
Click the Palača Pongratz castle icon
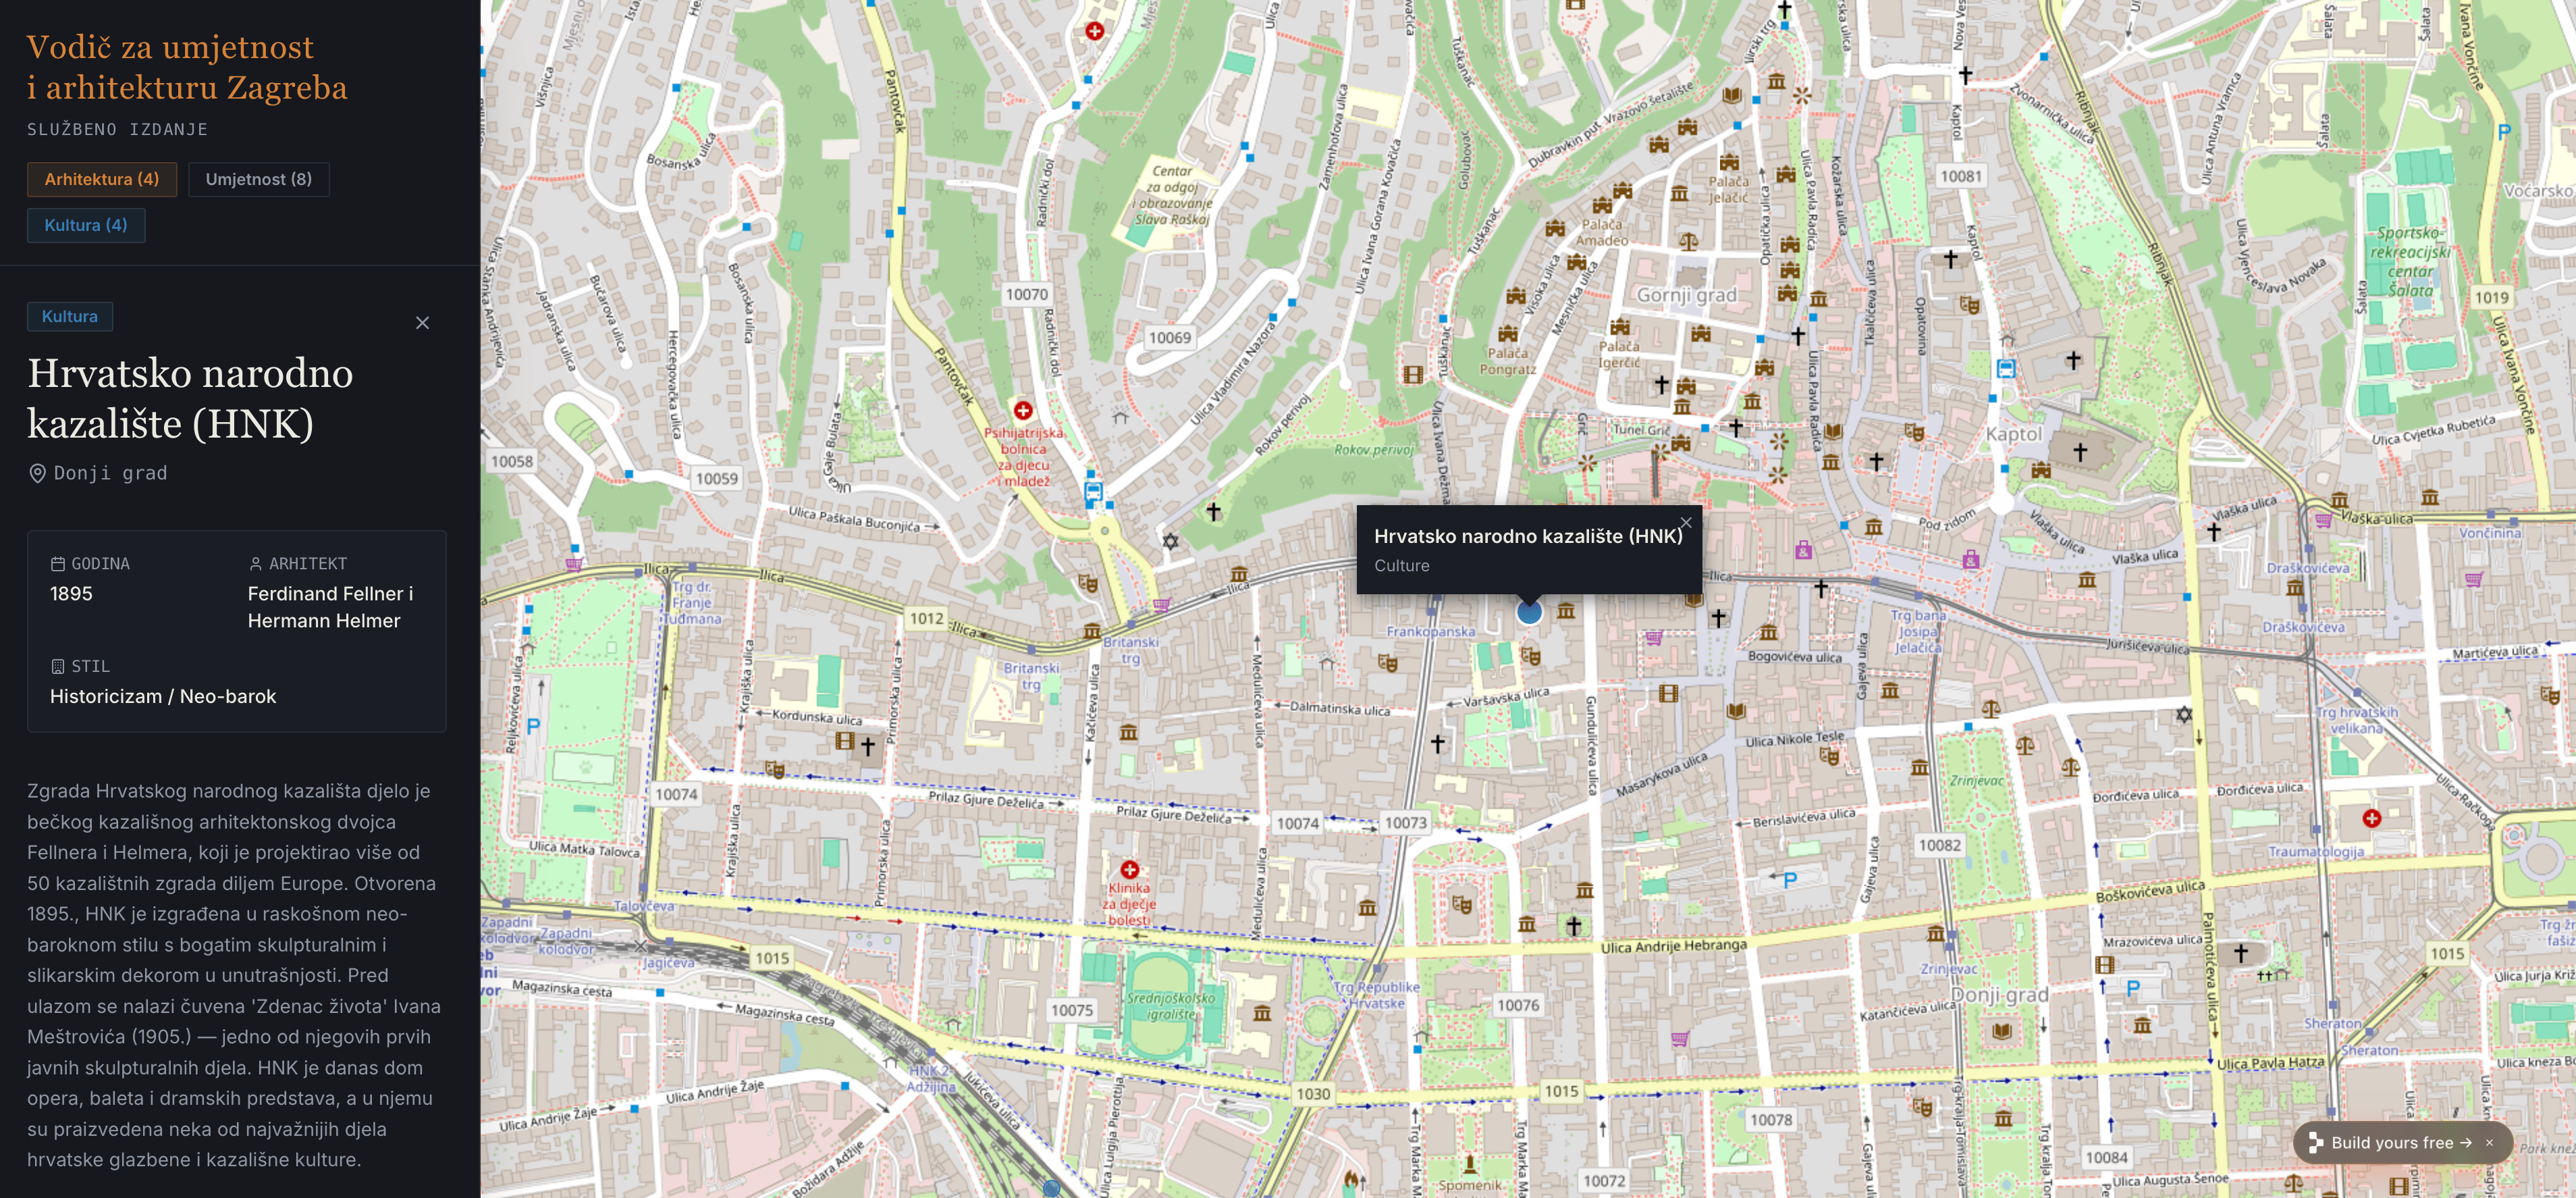pos(1508,334)
